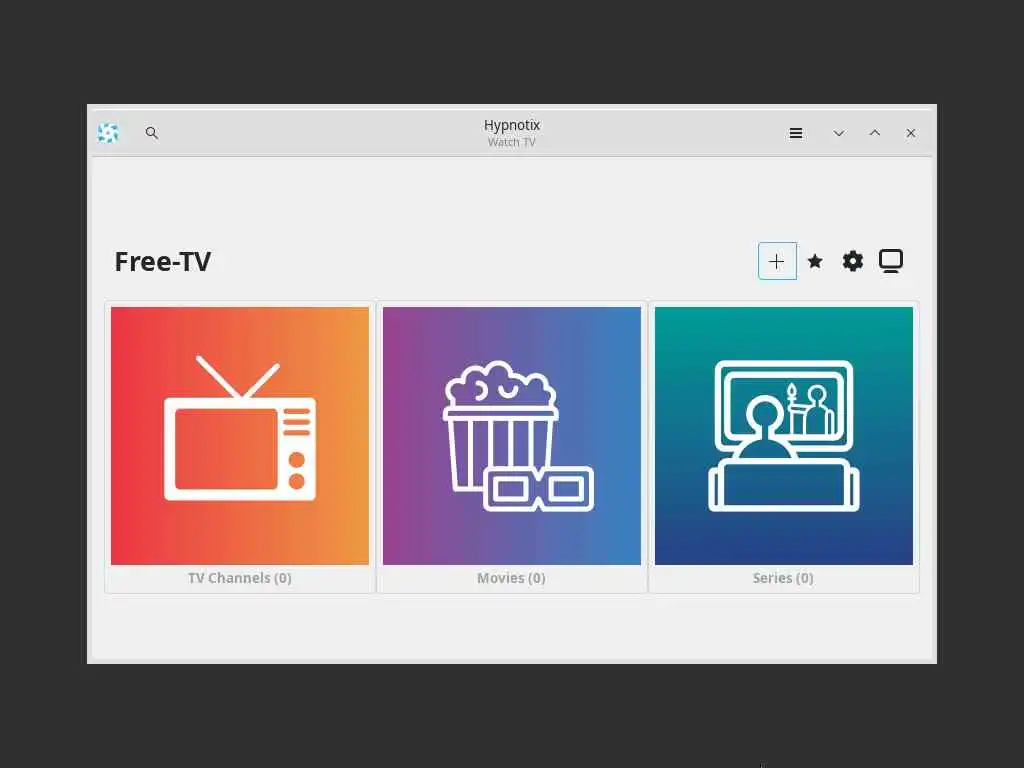Open the hamburger menu in the titlebar
Screen dimensions: 1024x768
[795, 133]
